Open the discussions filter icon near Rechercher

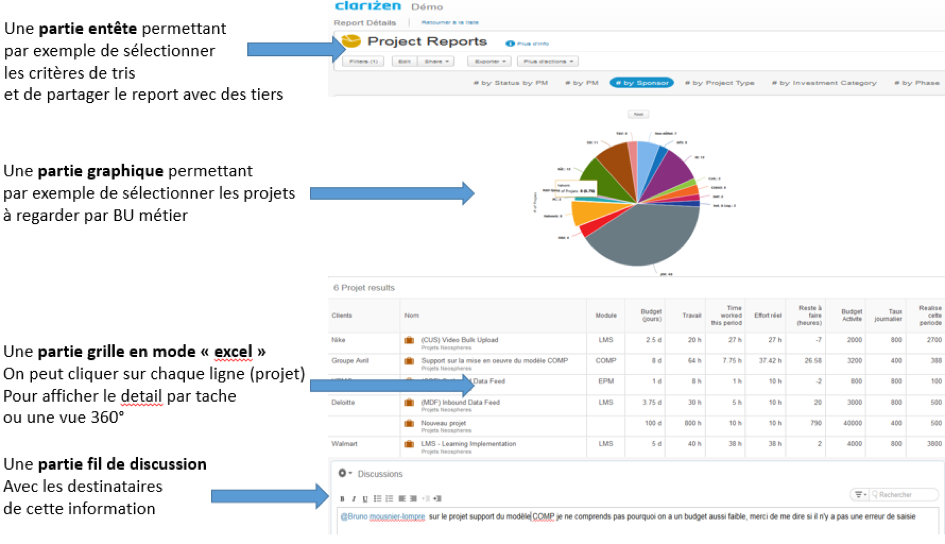(859, 495)
